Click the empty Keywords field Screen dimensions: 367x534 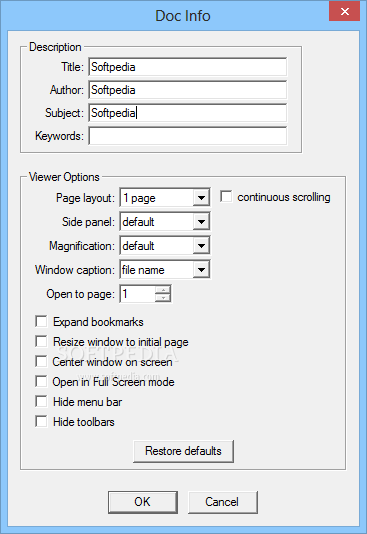pyautogui.click(x=188, y=136)
